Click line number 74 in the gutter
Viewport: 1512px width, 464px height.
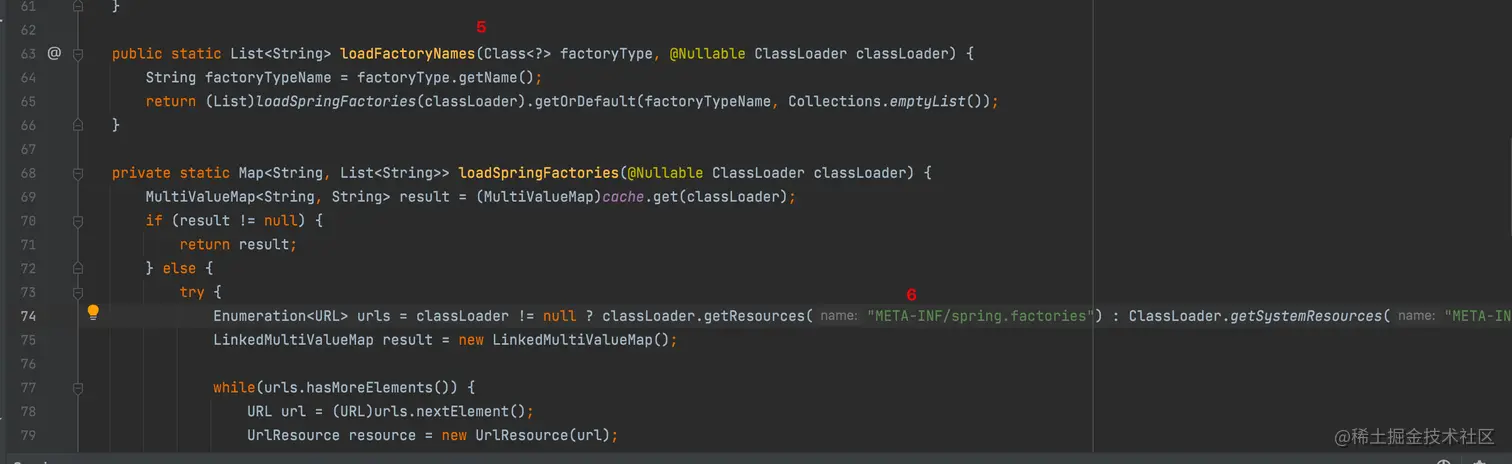[28, 316]
